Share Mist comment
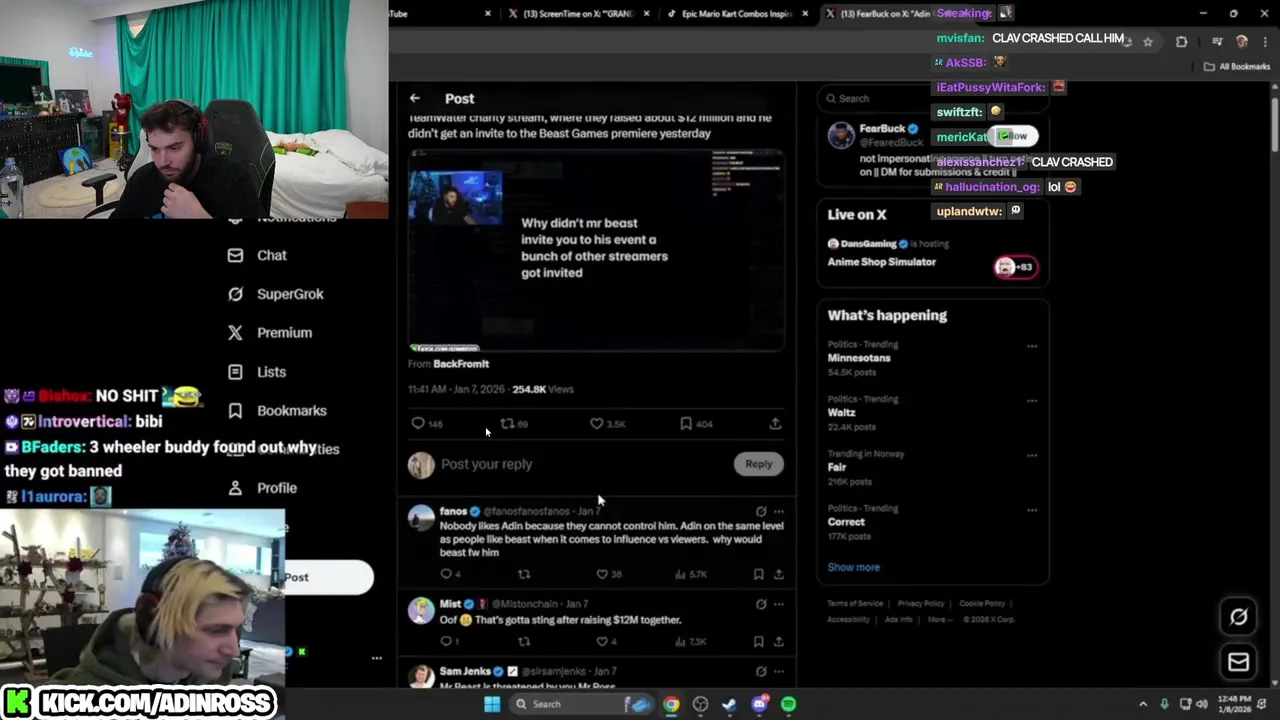This screenshot has width=1280, height=720. click(x=779, y=641)
